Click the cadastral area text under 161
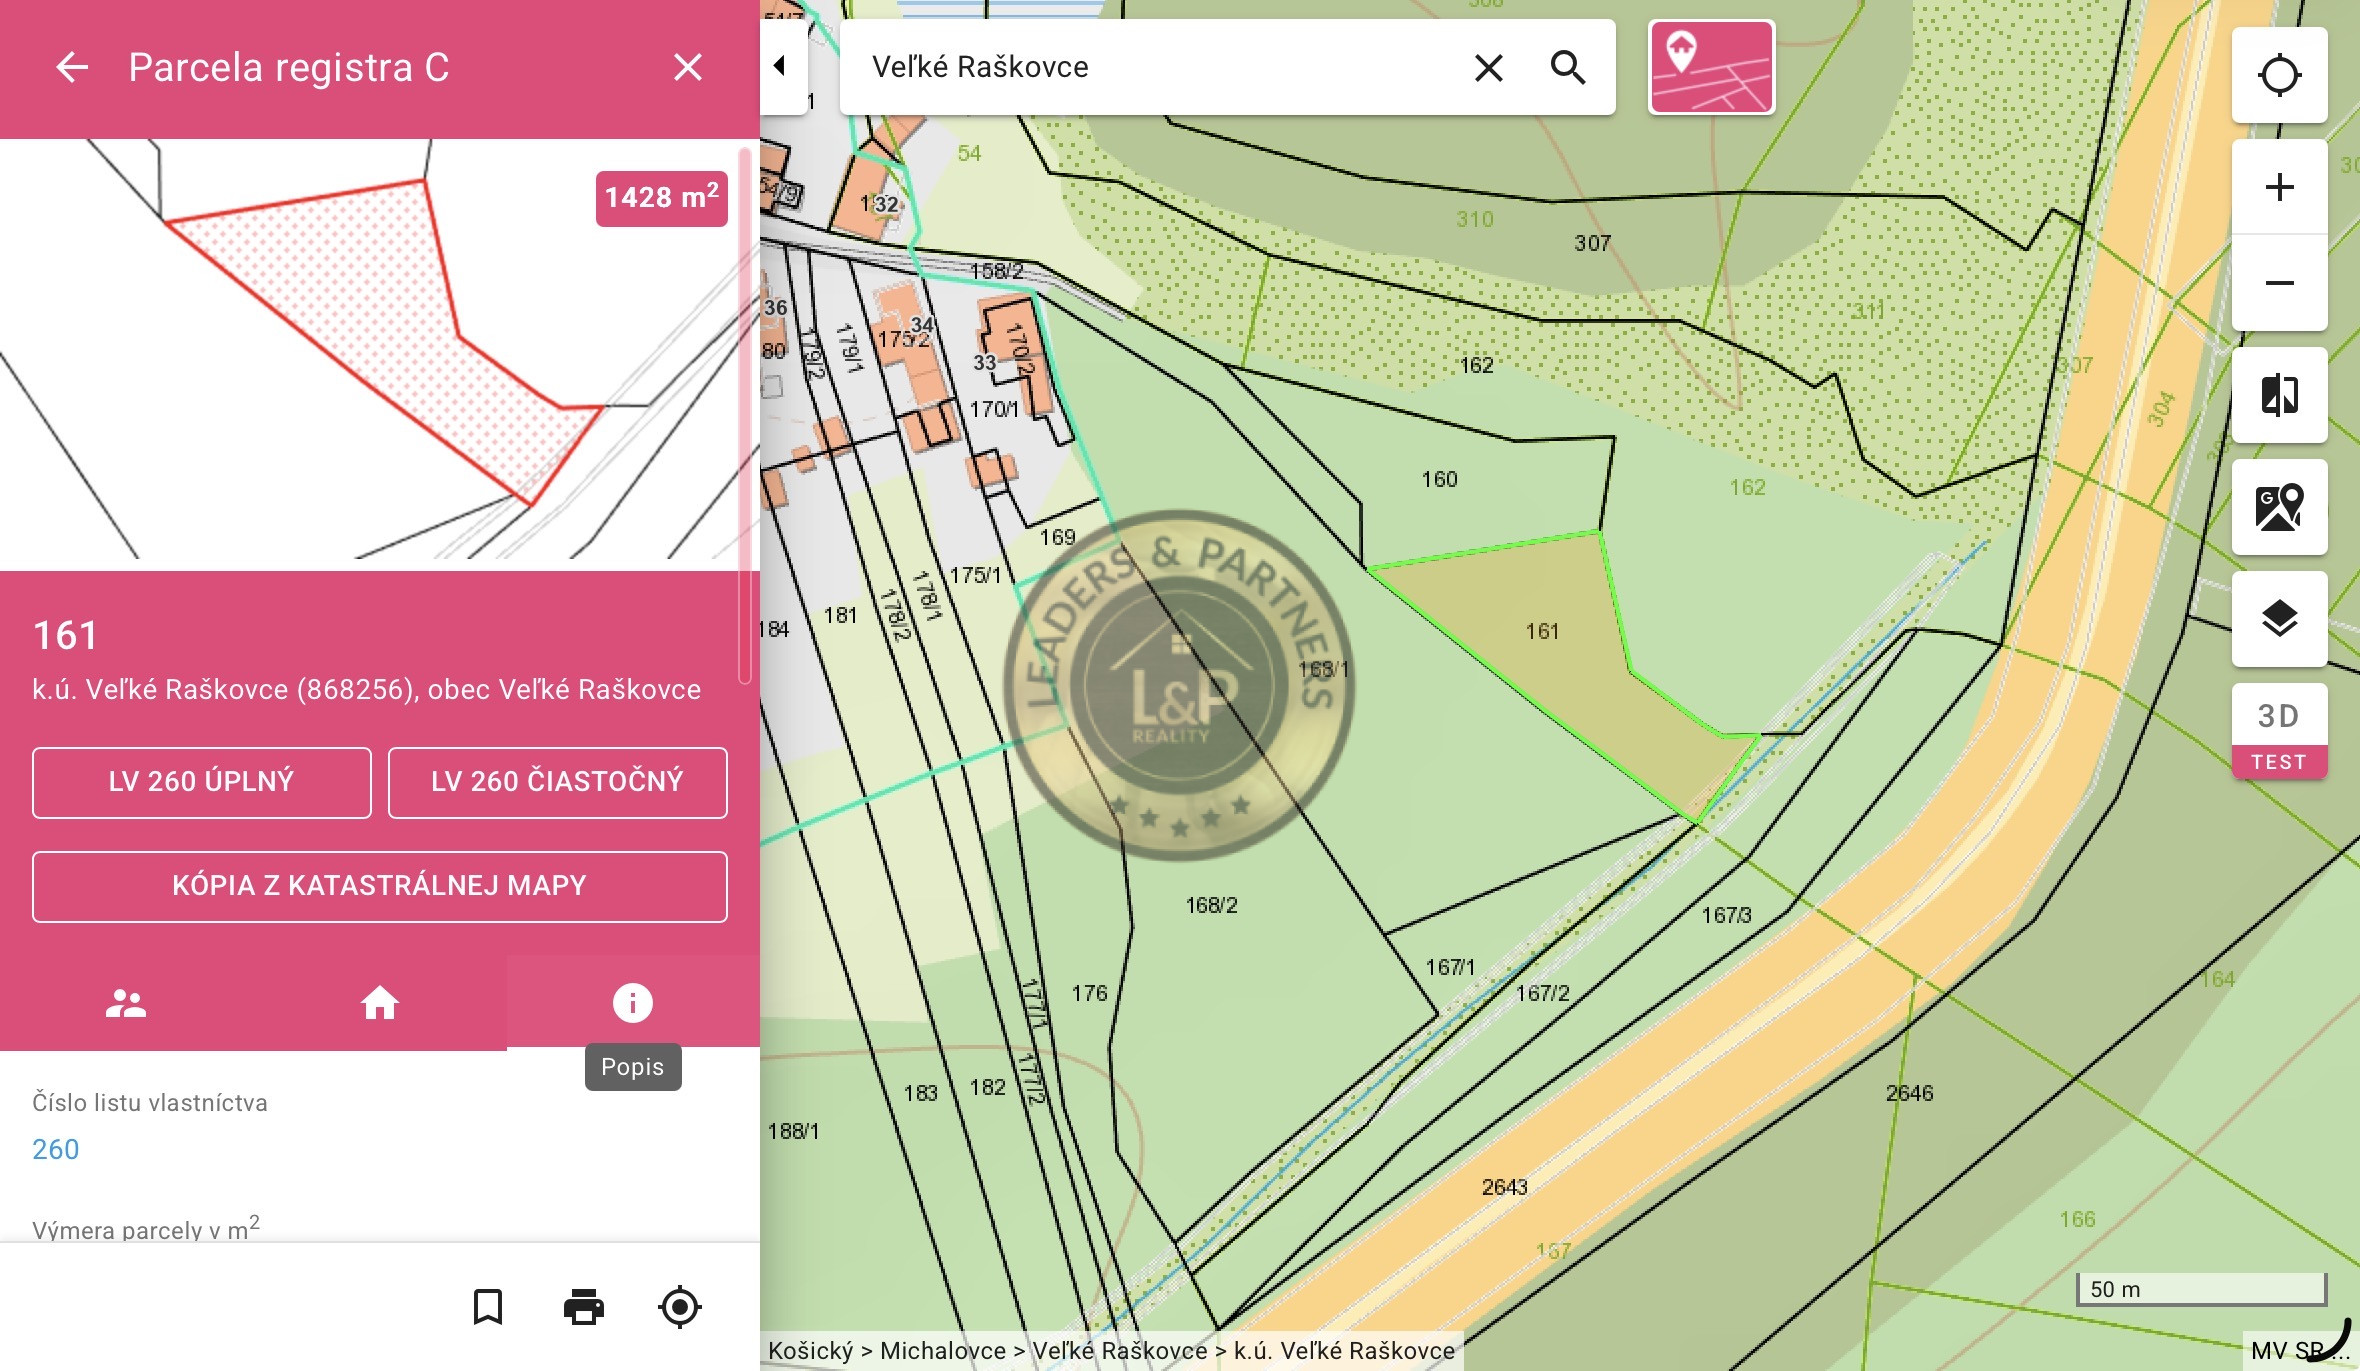The height and width of the screenshot is (1371, 2360). [367, 690]
